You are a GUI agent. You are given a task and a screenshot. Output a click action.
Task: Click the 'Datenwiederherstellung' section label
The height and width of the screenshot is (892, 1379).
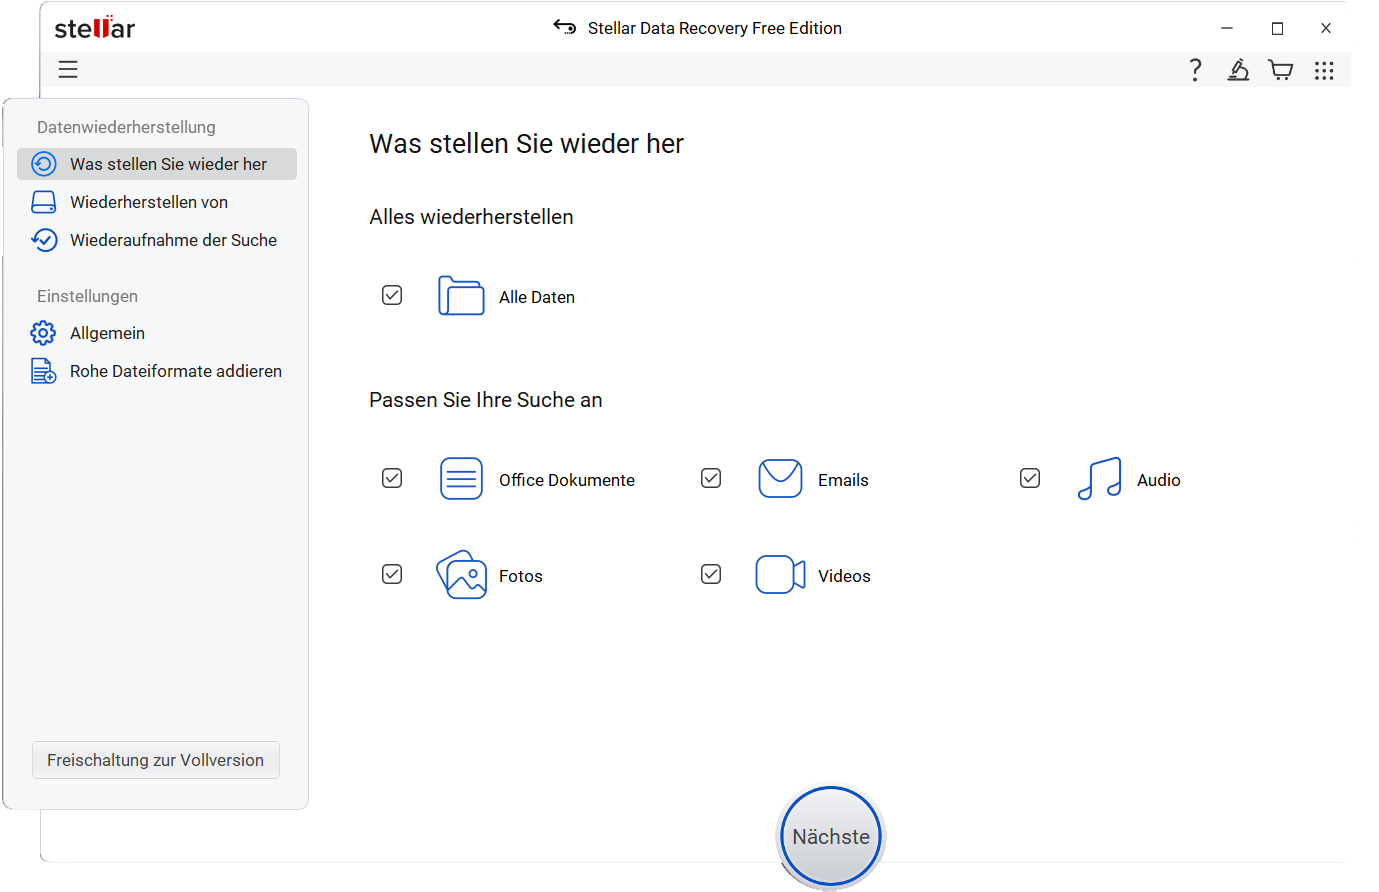click(x=126, y=127)
